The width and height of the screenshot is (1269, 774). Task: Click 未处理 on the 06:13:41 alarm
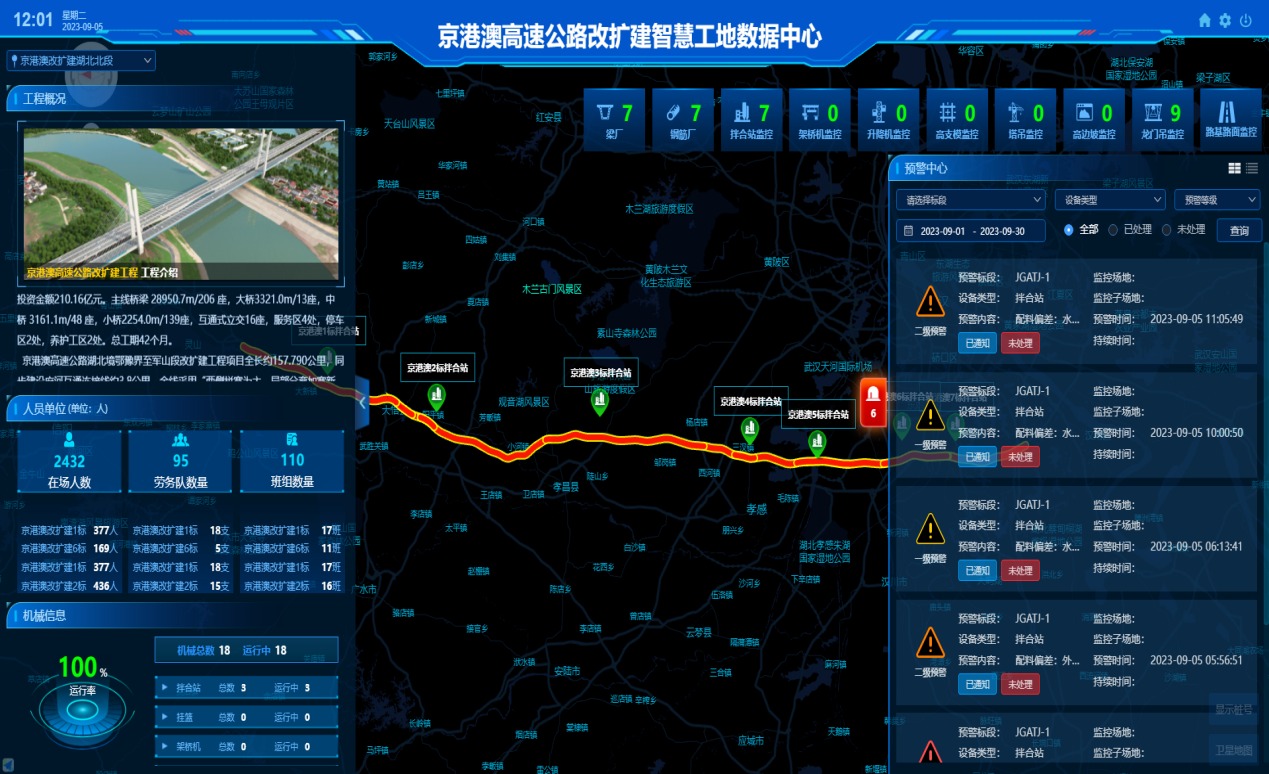point(1020,571)
